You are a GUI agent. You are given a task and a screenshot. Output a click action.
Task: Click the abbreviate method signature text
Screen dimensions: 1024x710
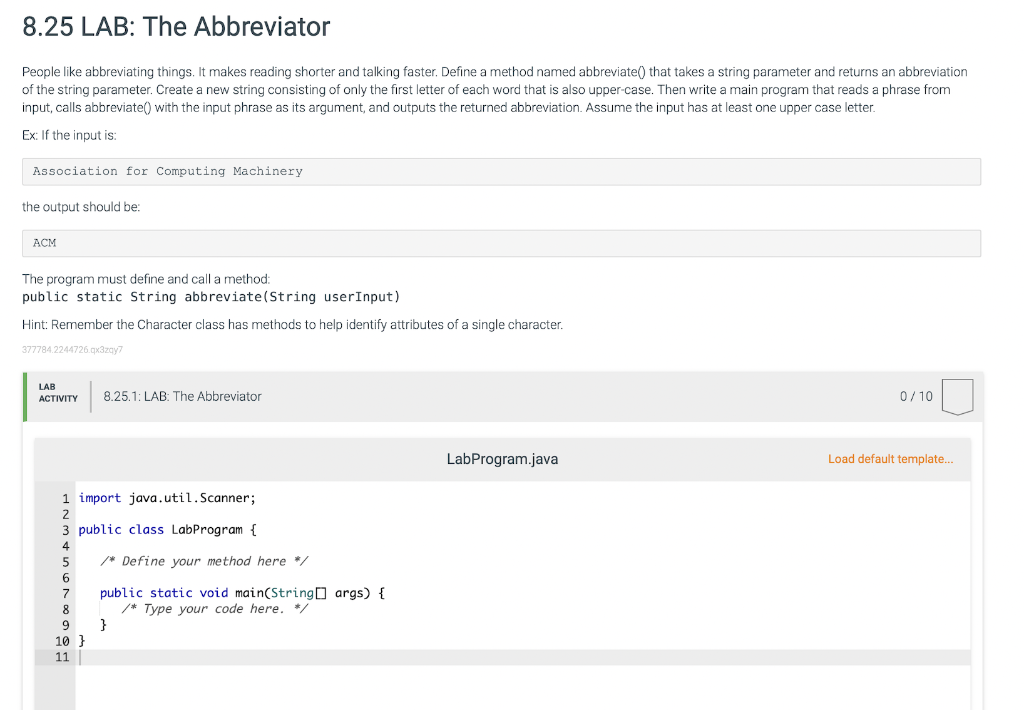tap(211, 297)
